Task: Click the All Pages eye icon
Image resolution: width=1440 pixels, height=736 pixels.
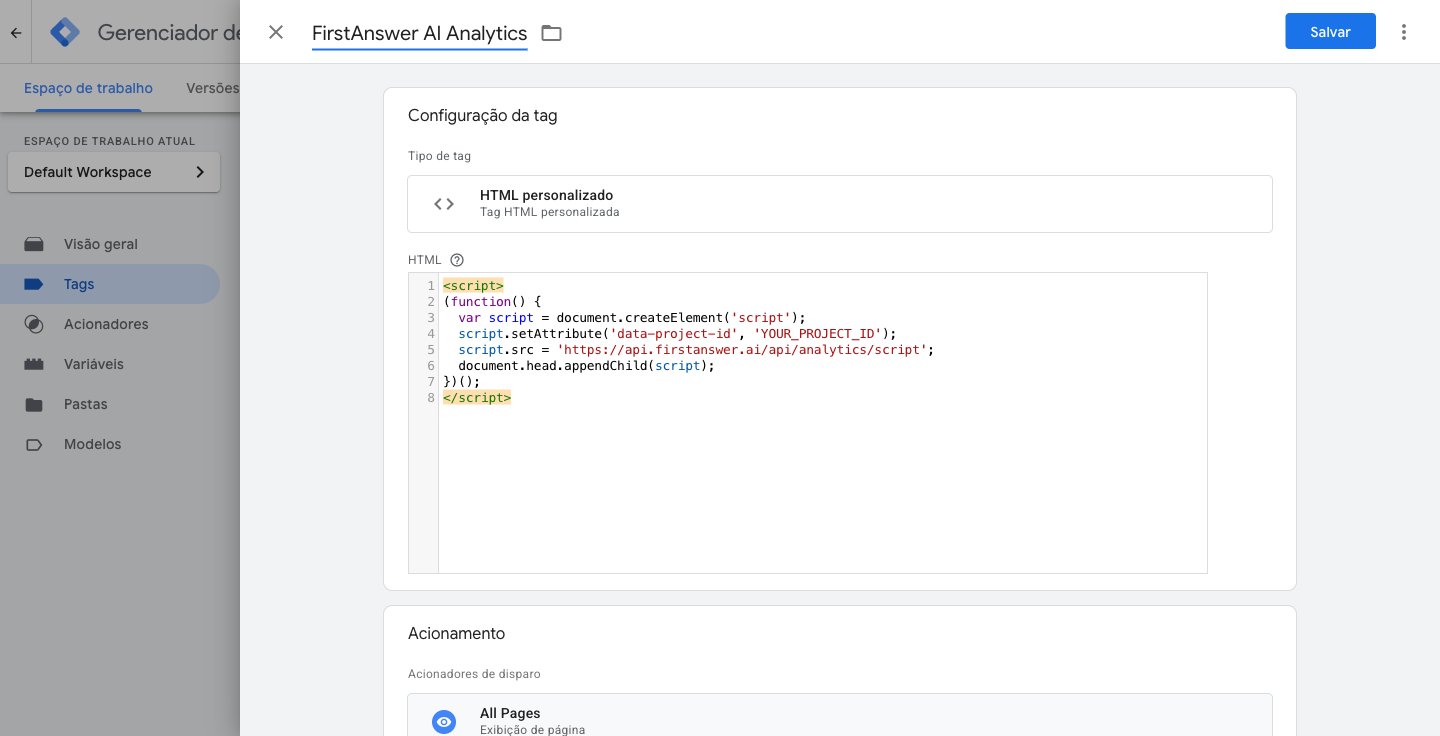Action: 444,722
